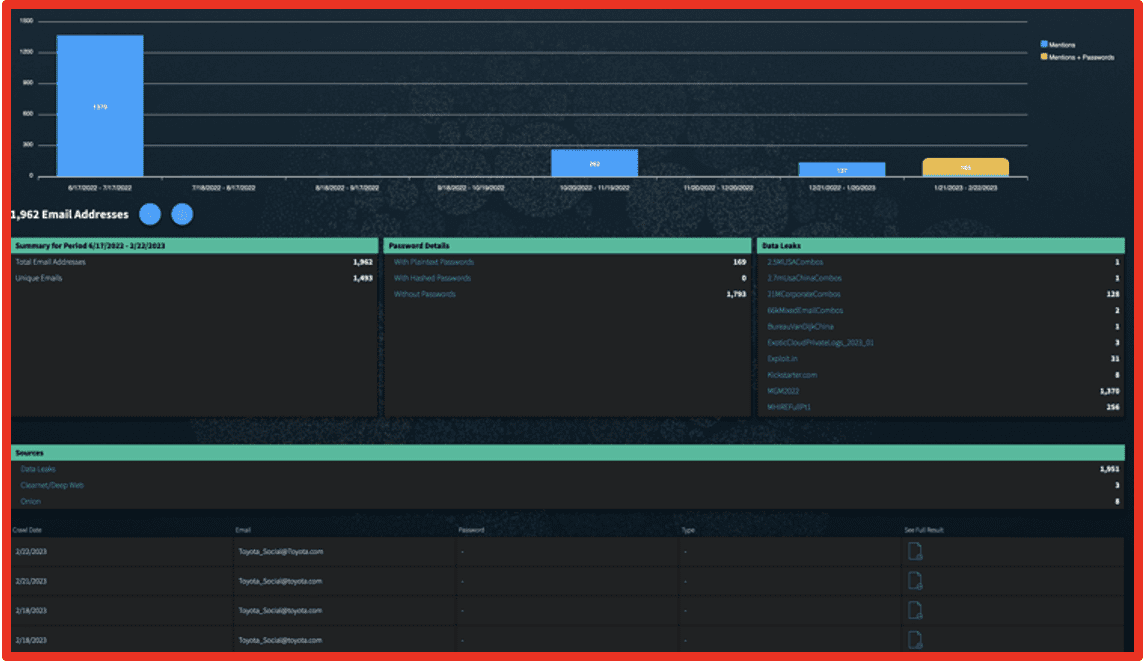Image resolution: width=1144 pixels, height=662 pixels.
Task: Click the See Full Result column header
Action: 924,530
